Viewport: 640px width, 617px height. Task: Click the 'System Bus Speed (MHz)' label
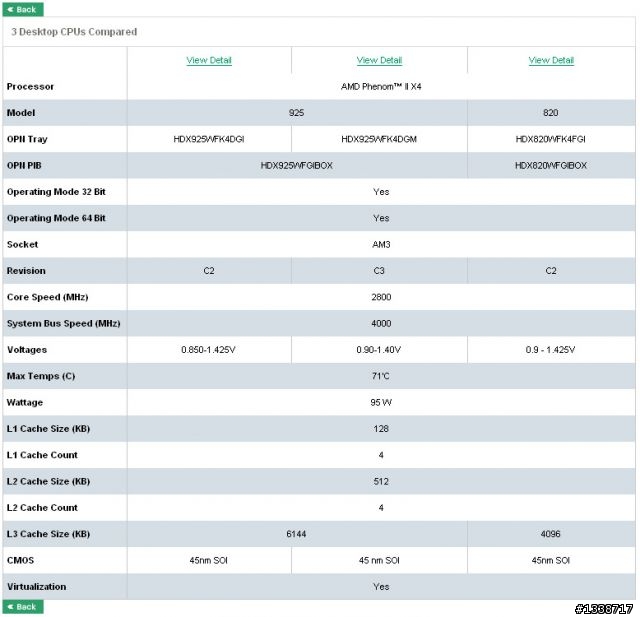coord(64,323)
